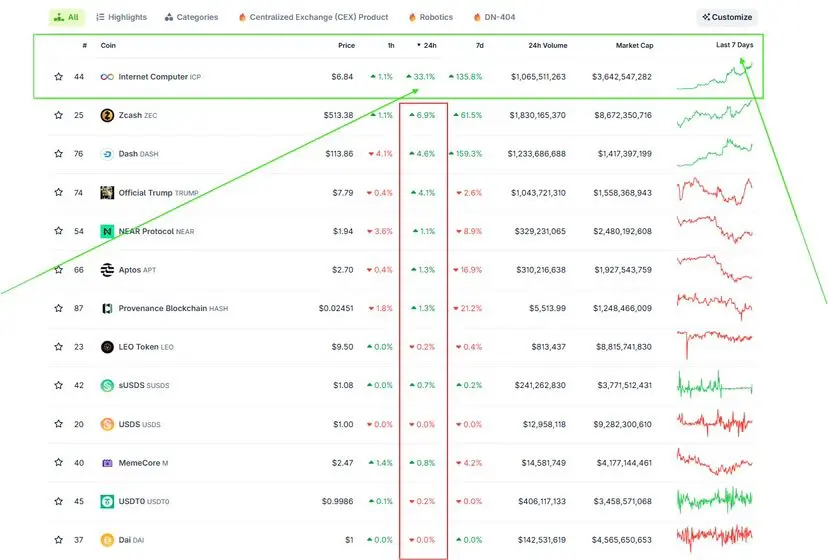
Task: Favorite Official Trump coin star
Action: click(59, 192)
